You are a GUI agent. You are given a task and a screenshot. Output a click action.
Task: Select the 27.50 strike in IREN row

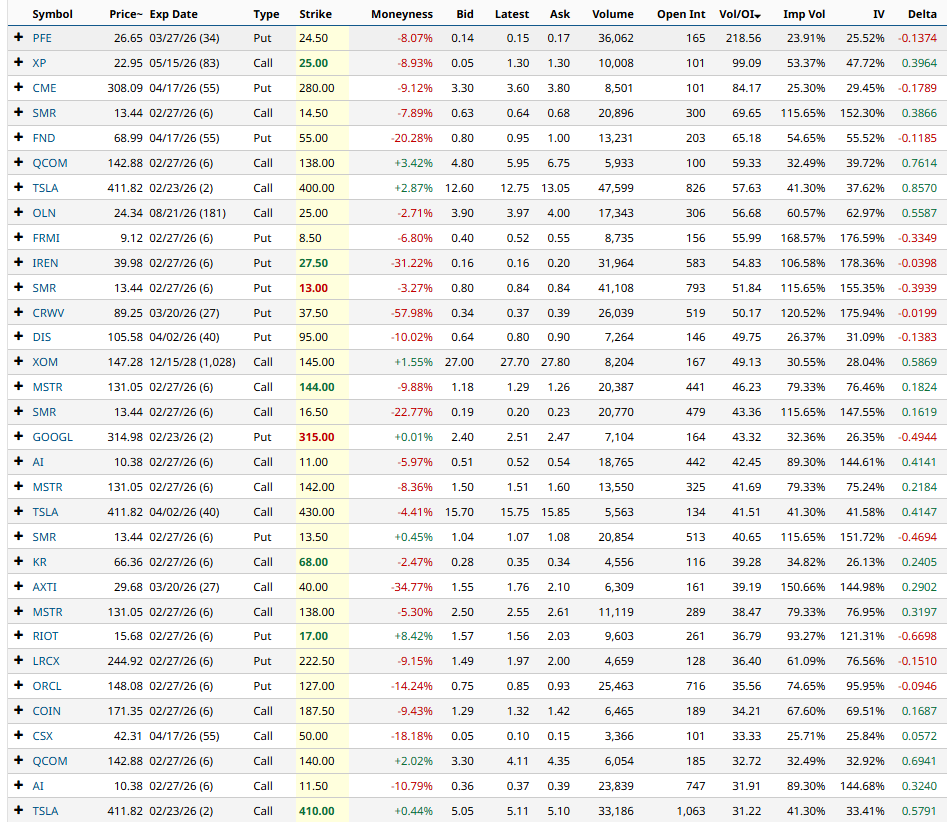313,263
